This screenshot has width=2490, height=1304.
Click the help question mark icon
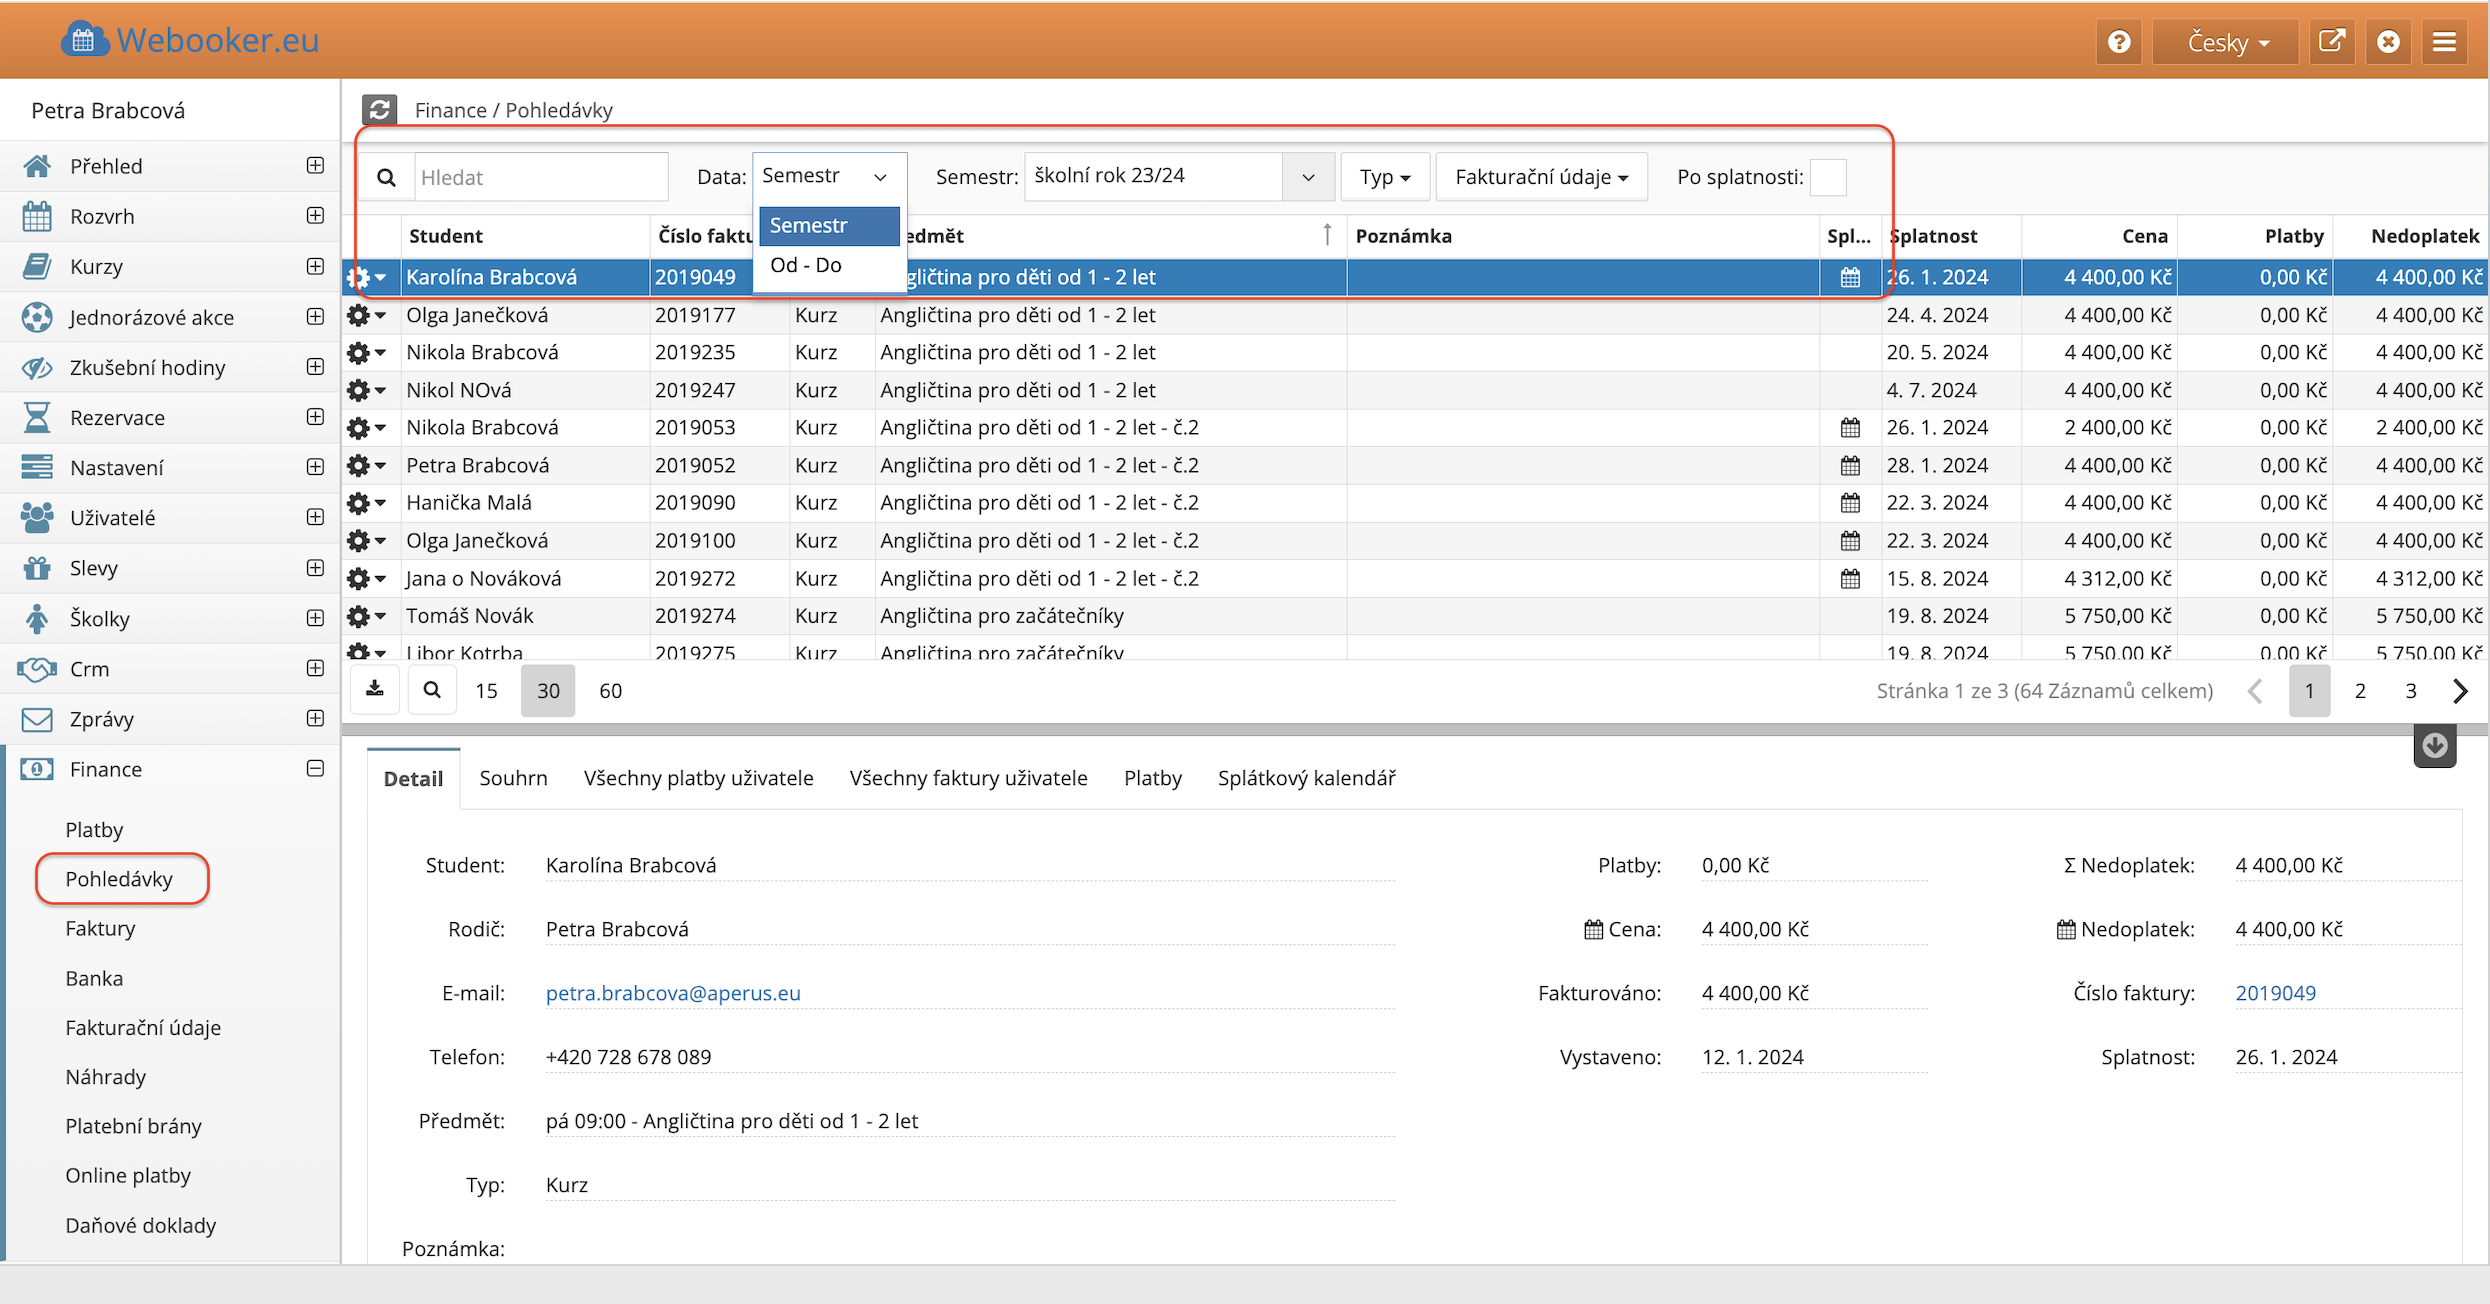coord(2119,42)
